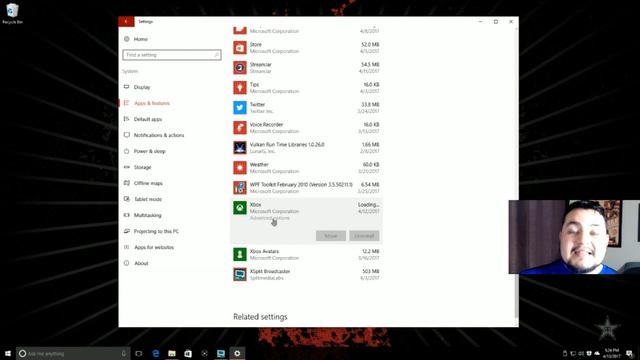Go back with the red back arrow
The height and width of the screenshot is (360, 640).
click(x=126, y=21)
